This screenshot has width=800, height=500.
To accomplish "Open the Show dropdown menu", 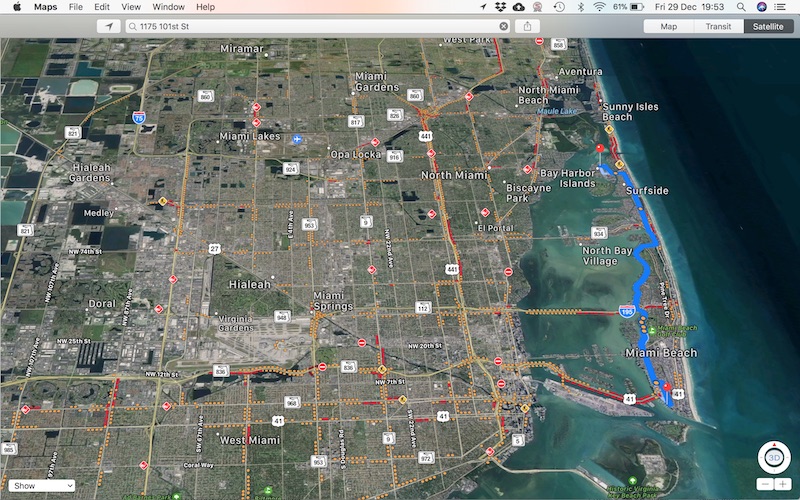I will [x=42, y=485].
